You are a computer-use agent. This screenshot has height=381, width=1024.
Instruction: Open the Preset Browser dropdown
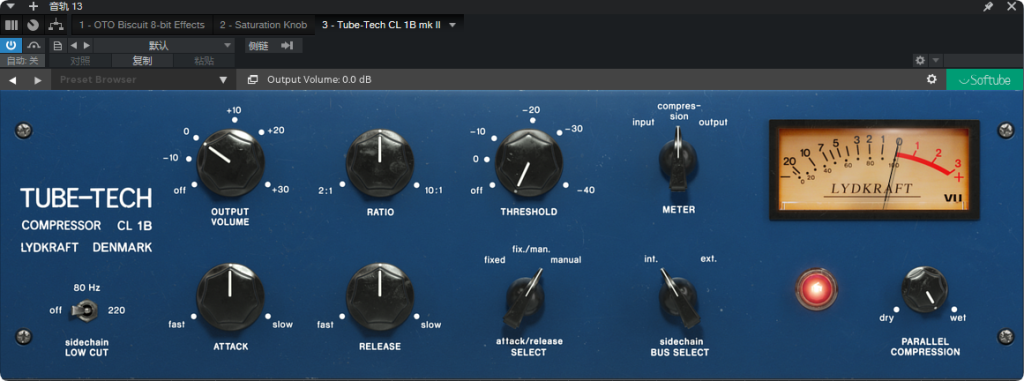pos(223,80)
